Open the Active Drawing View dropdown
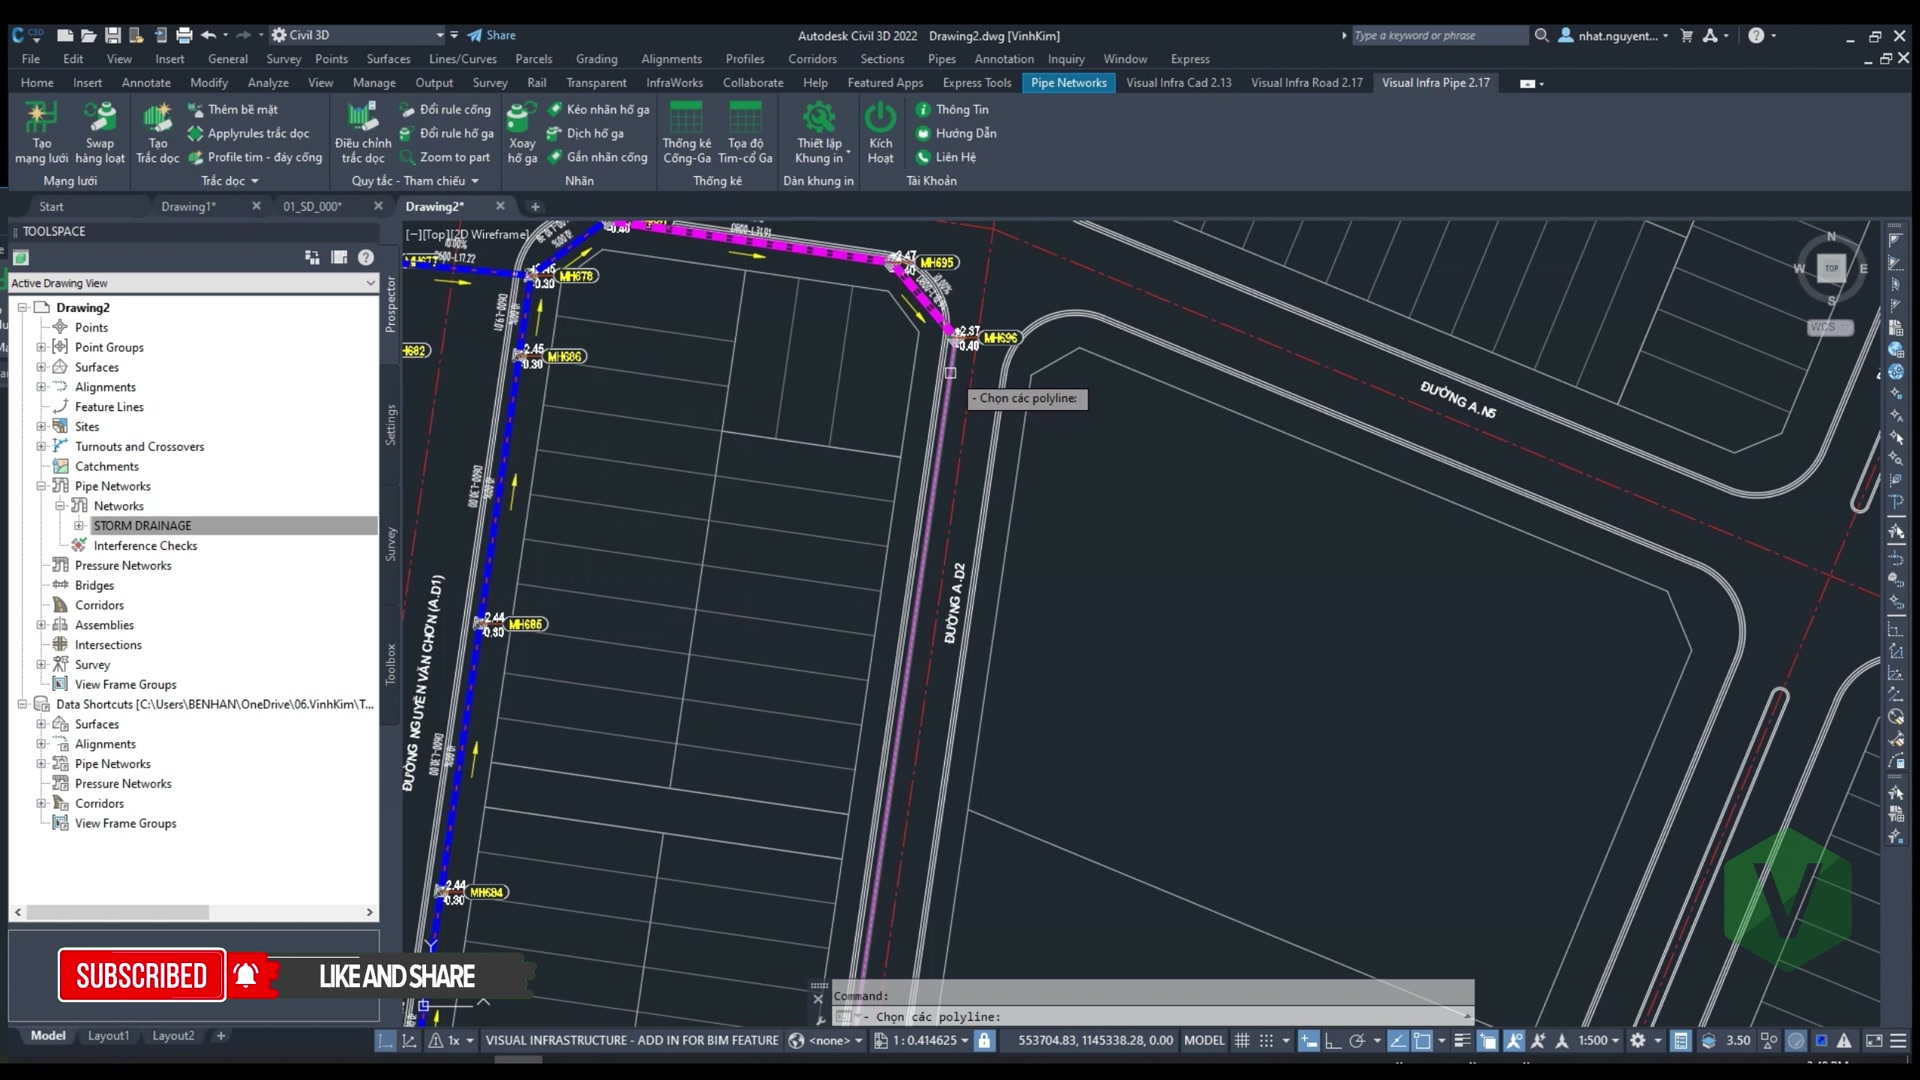Image resolution: width=1920 pixels, height=1080 pixels. pyautogui.click(x=194, y=283)
